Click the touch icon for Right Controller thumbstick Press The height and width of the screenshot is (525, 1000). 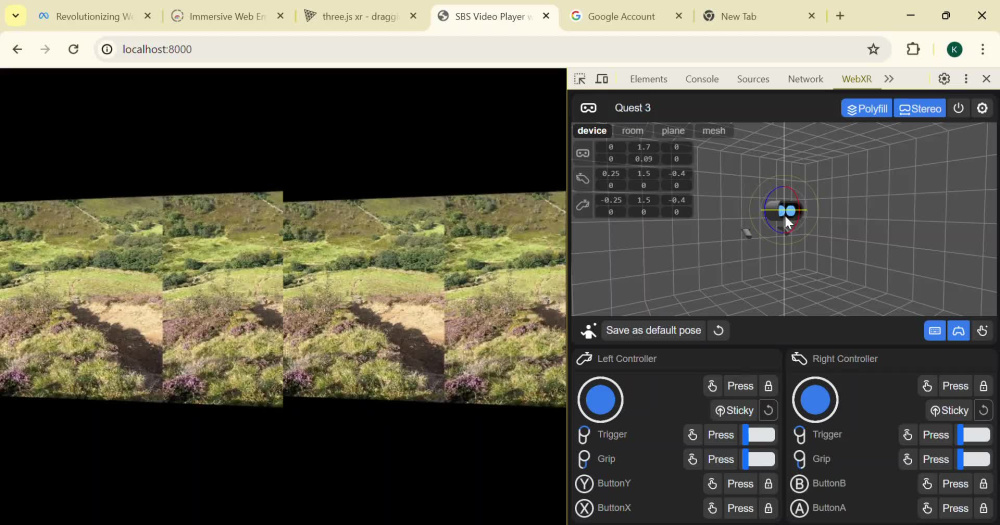pos(927,386)
